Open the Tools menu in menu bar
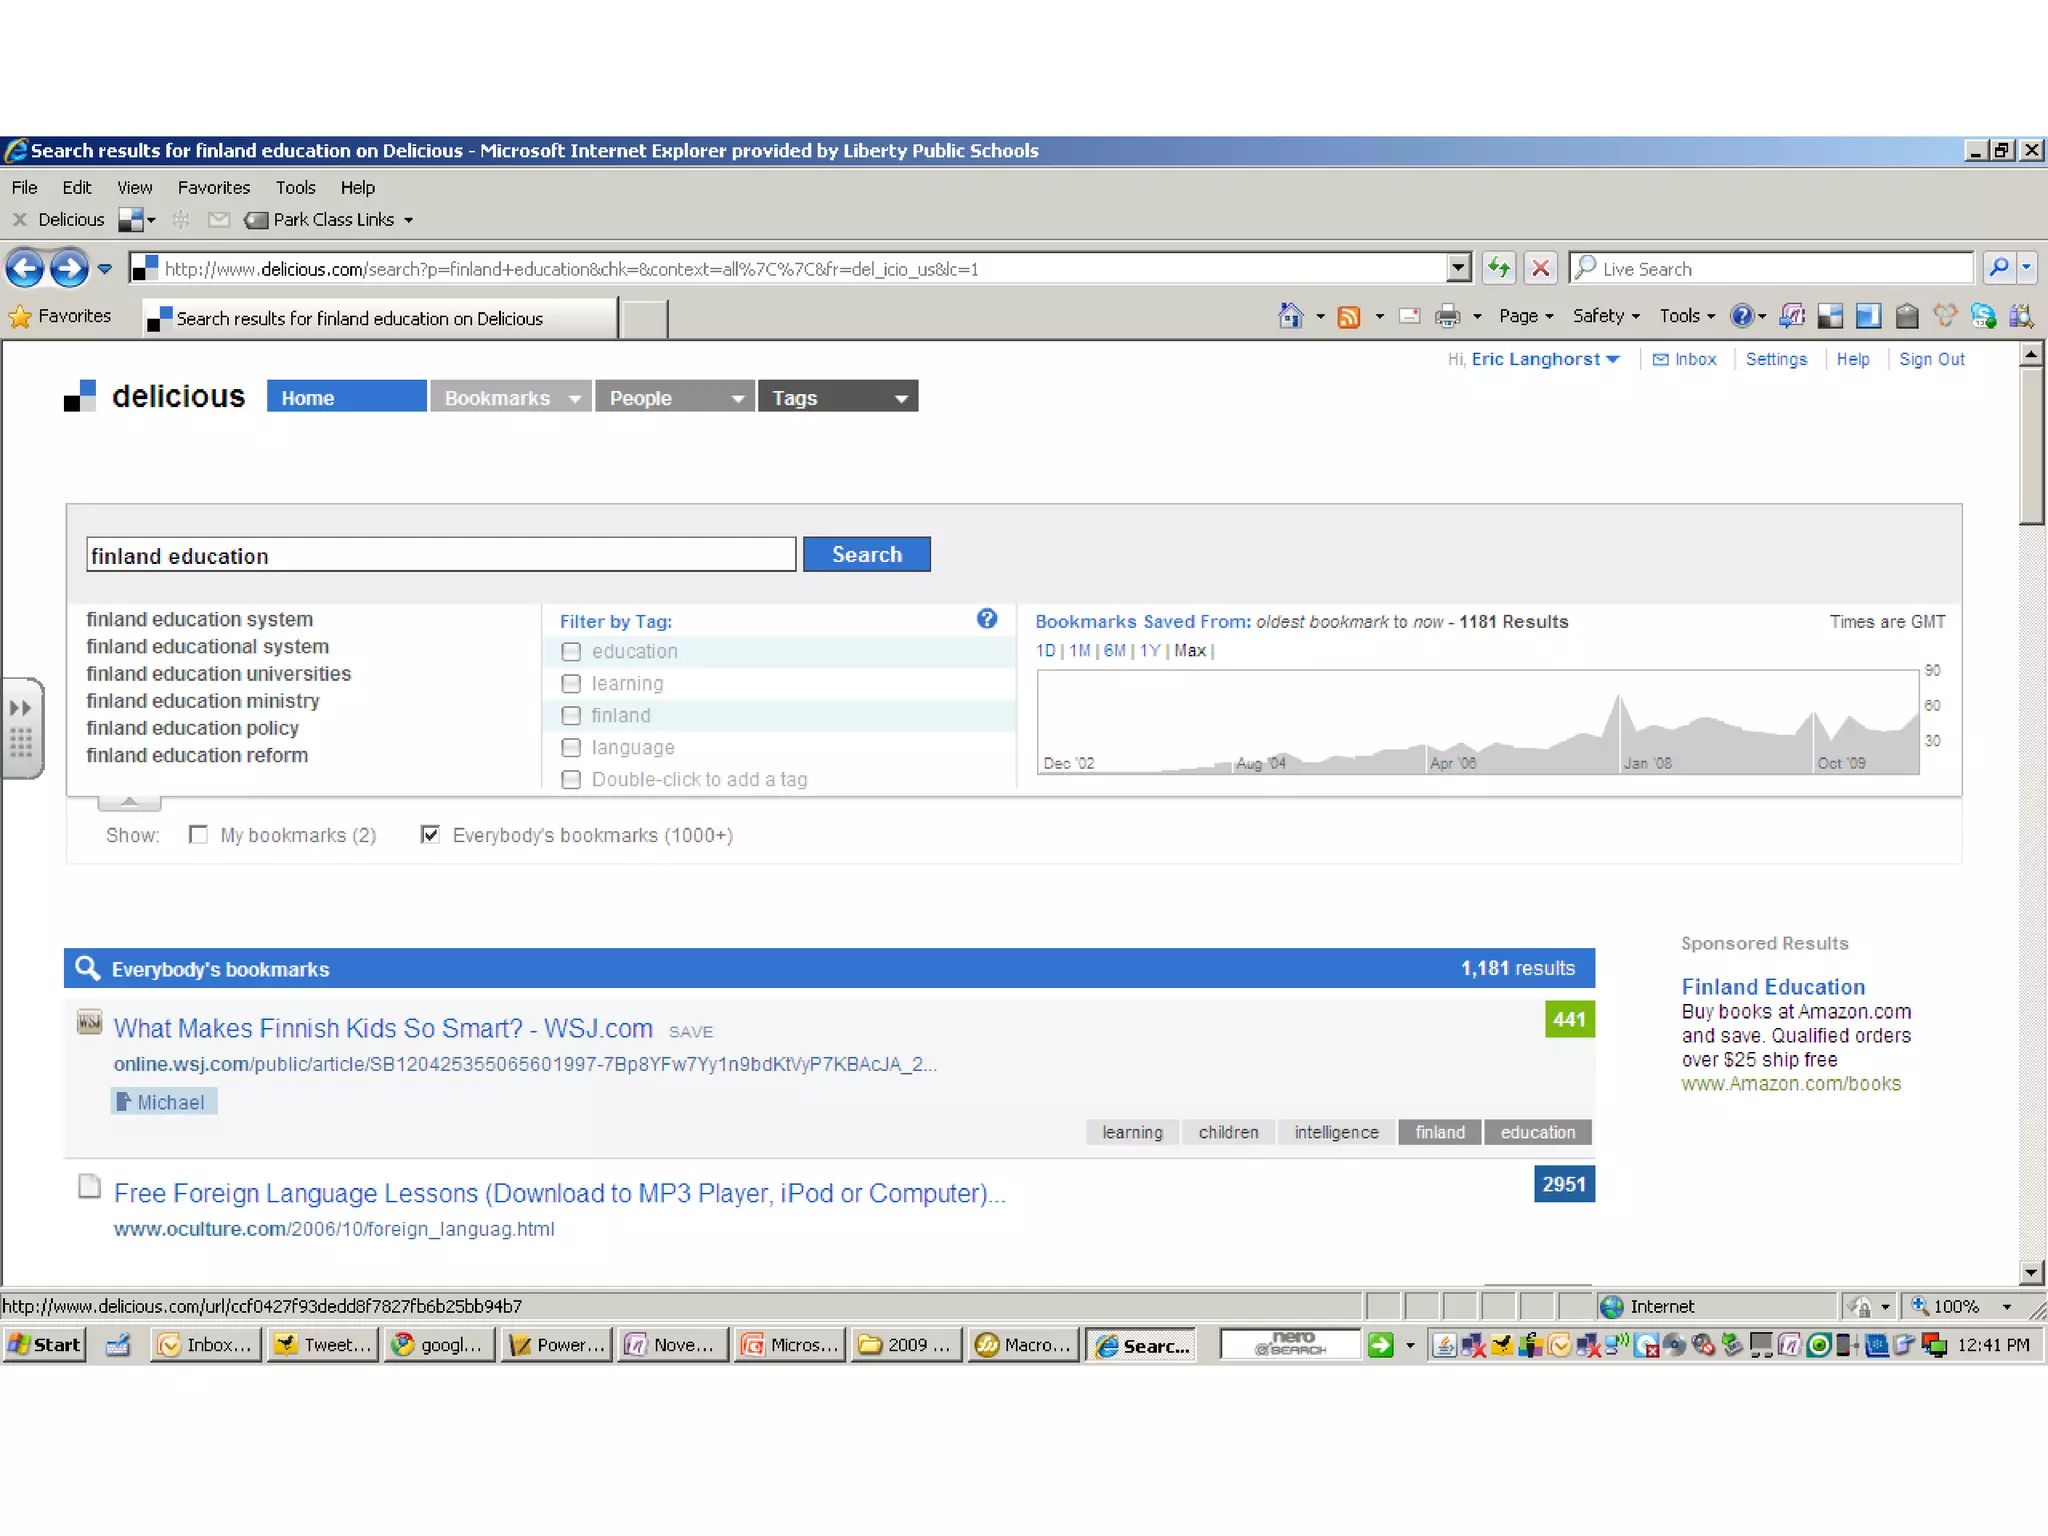Screen dimensions: 2048x1536 click(x=295, y=188)
